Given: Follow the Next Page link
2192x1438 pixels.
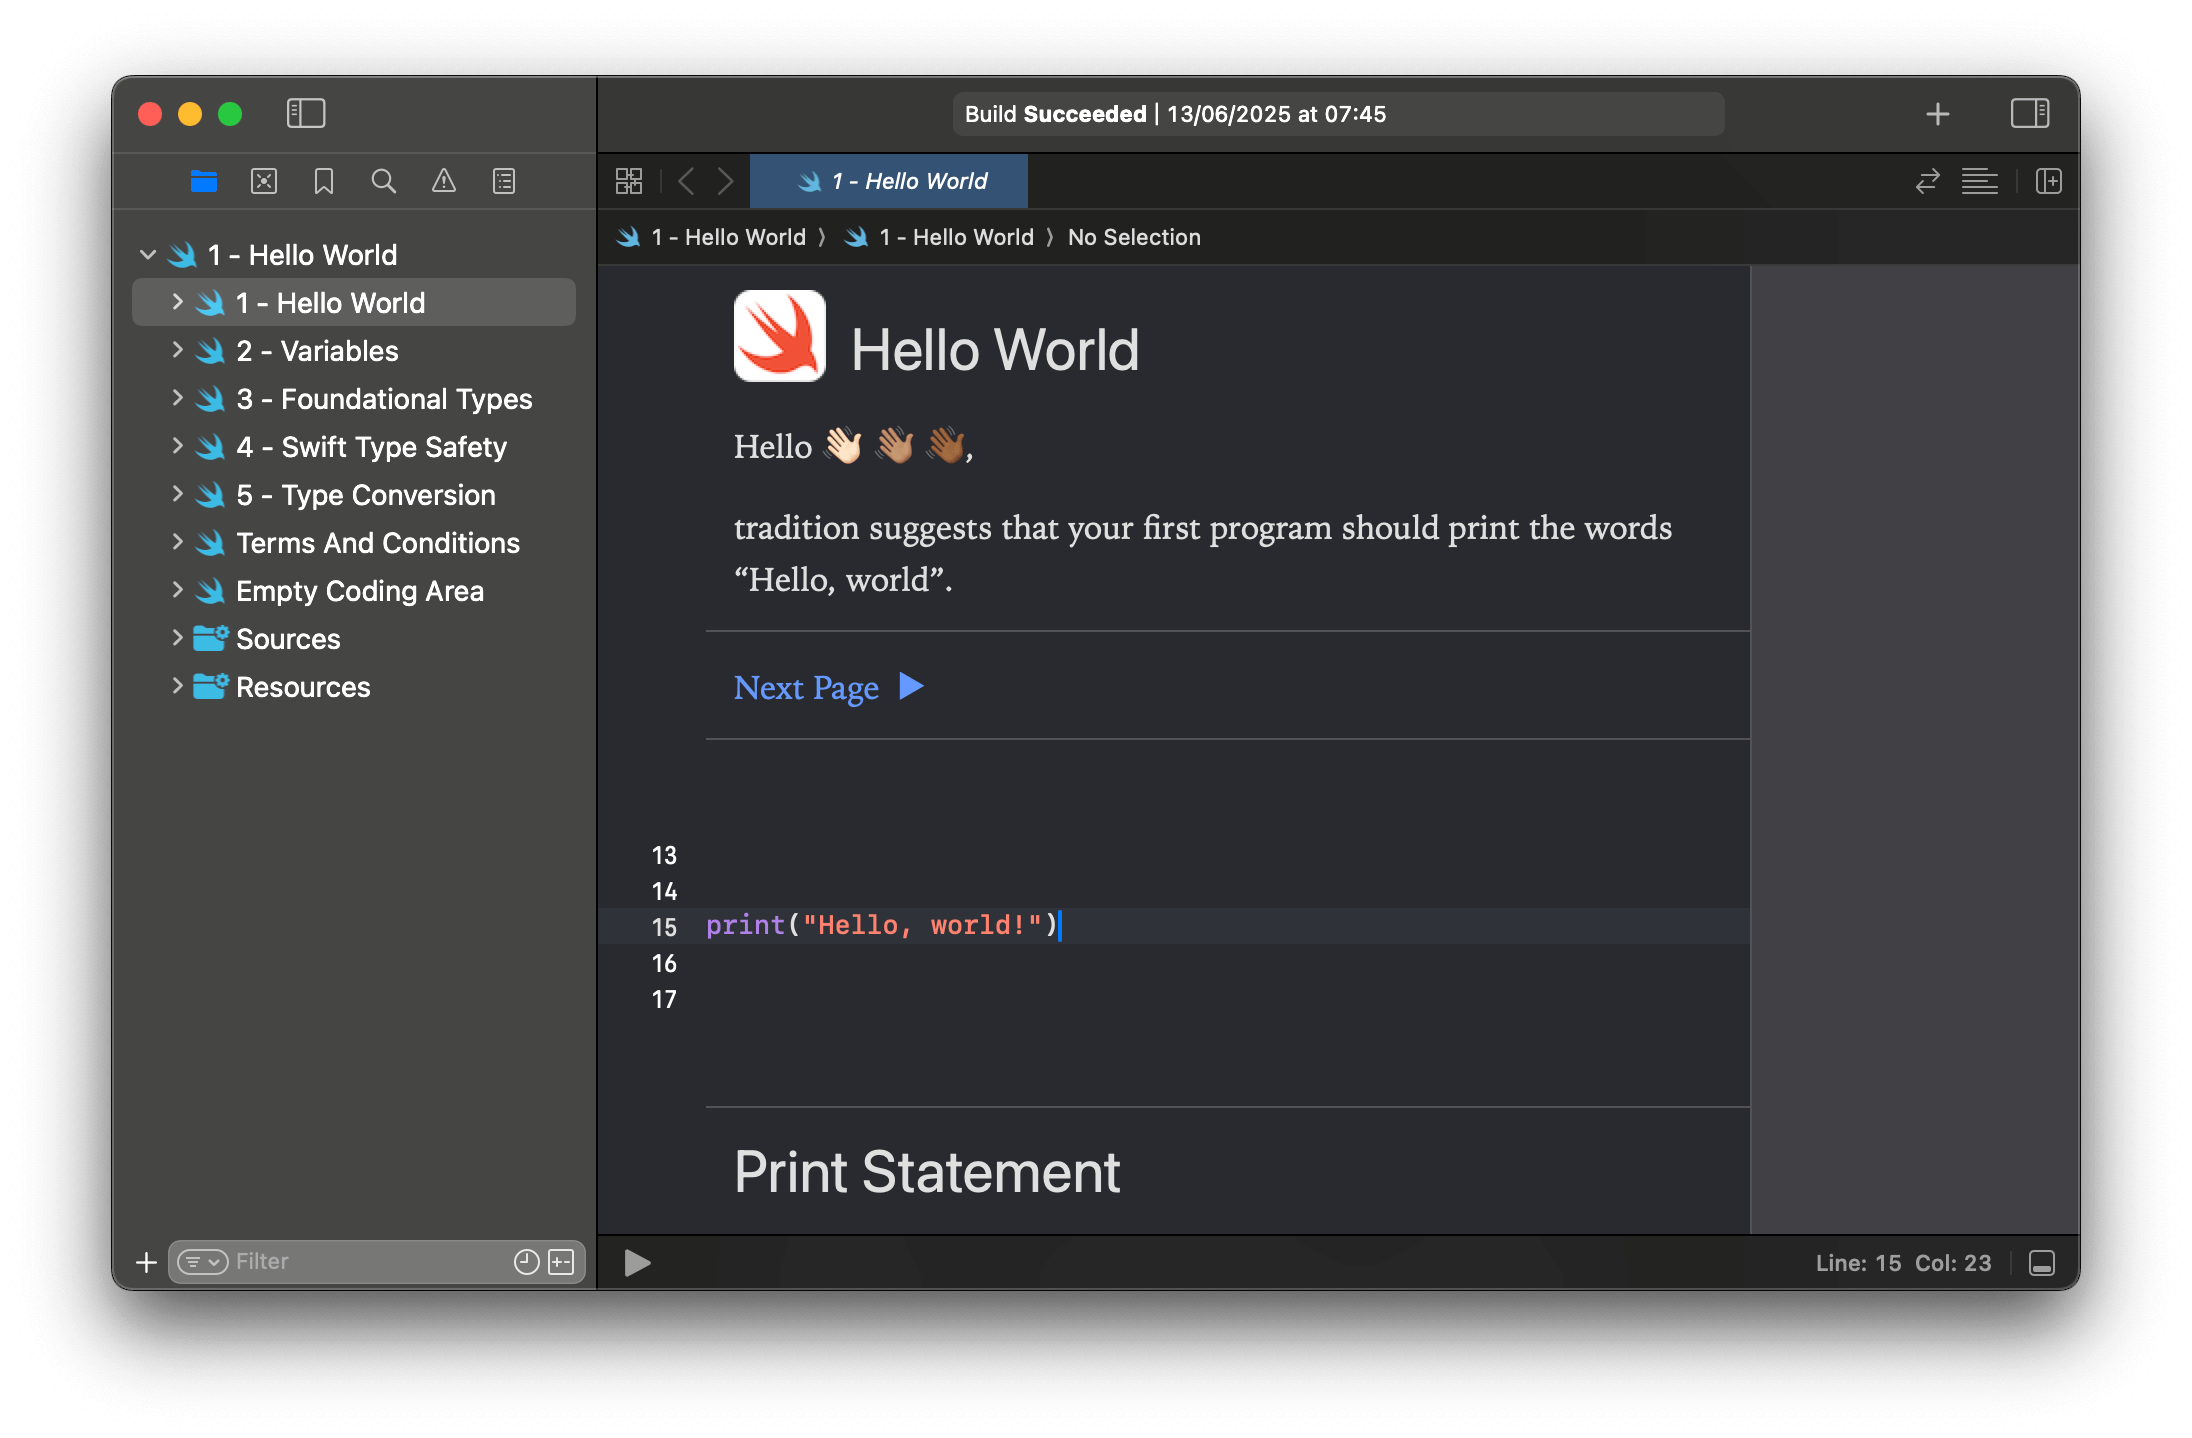Looking at the screenshot, I should tap(806, 687).
